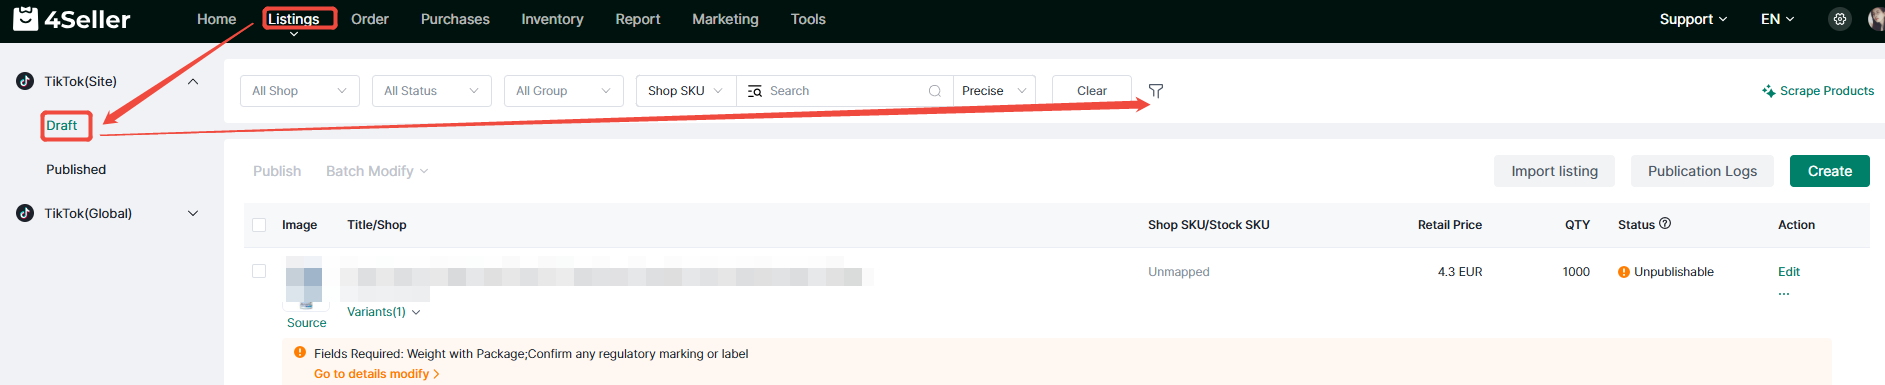
Task: Select Draft in the sidebar
Action: click(x=62, y=125)
